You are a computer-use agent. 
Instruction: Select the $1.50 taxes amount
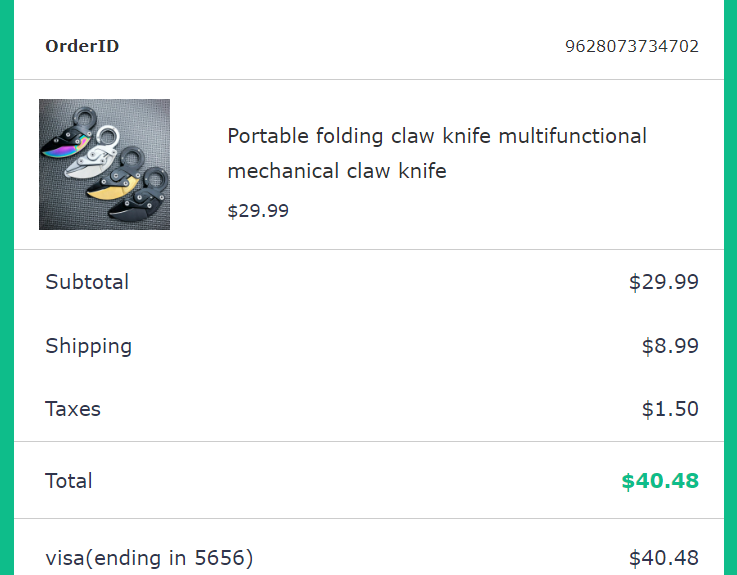tap(670, 409)
